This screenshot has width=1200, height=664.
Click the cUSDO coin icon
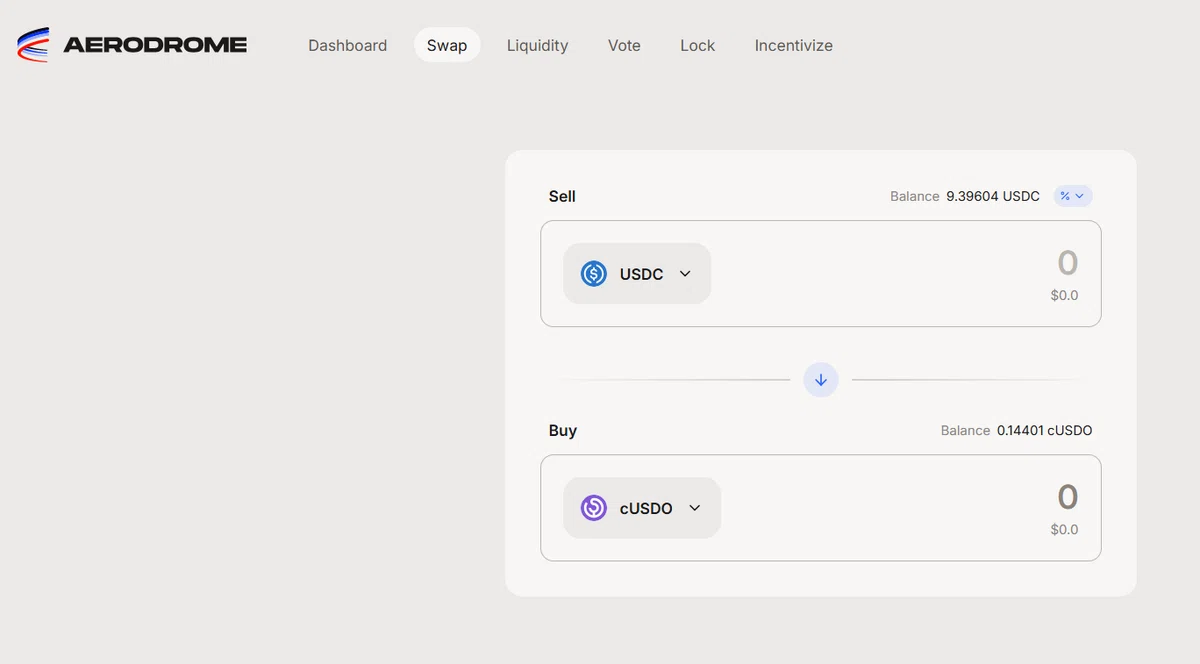(x=594, y=508)
